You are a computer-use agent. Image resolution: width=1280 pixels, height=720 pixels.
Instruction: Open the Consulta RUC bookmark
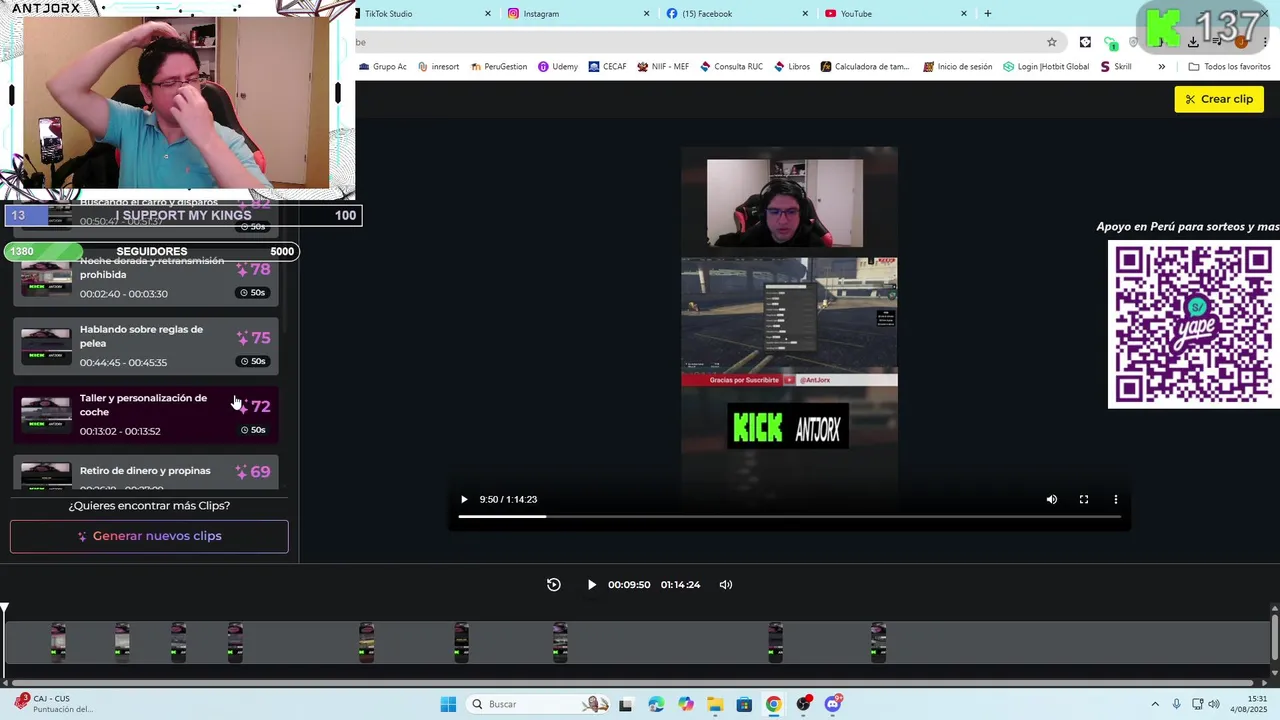[731, 67]
